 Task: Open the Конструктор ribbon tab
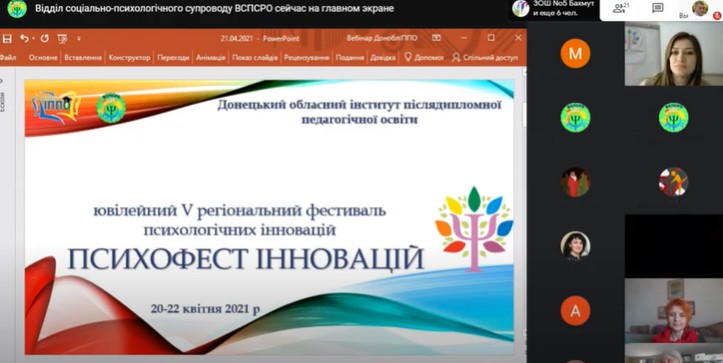pyautogui.click(x=130, y=58)
